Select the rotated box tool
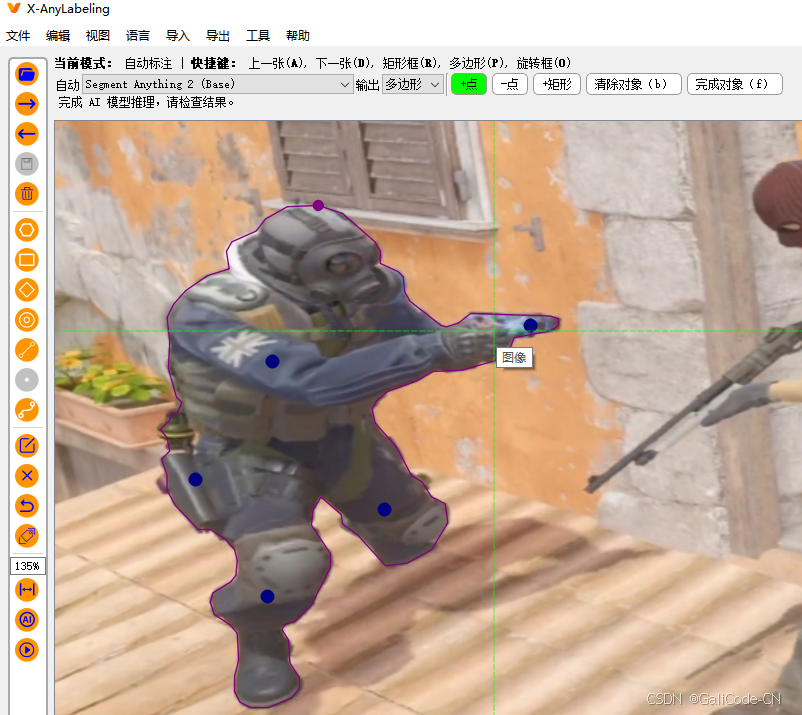The image size is (802, 715). click(x=27, y=290)
